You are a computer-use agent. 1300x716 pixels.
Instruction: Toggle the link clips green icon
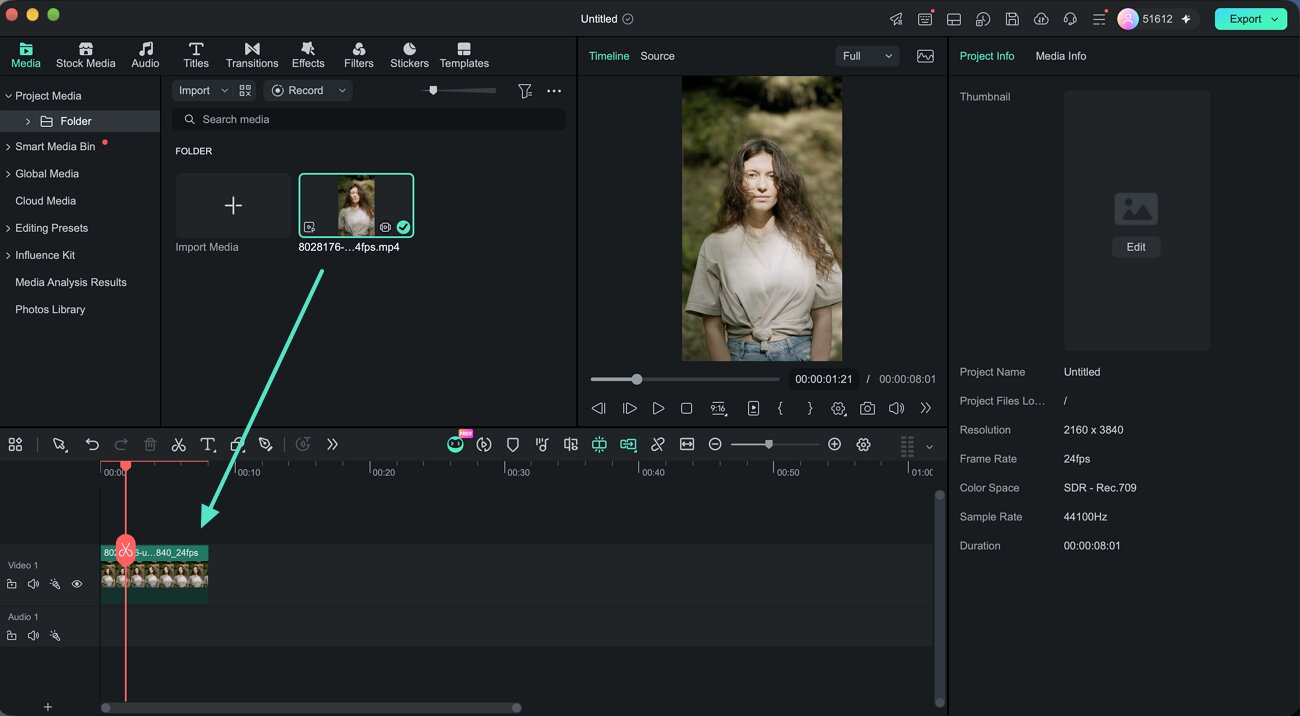click(628, 445)
